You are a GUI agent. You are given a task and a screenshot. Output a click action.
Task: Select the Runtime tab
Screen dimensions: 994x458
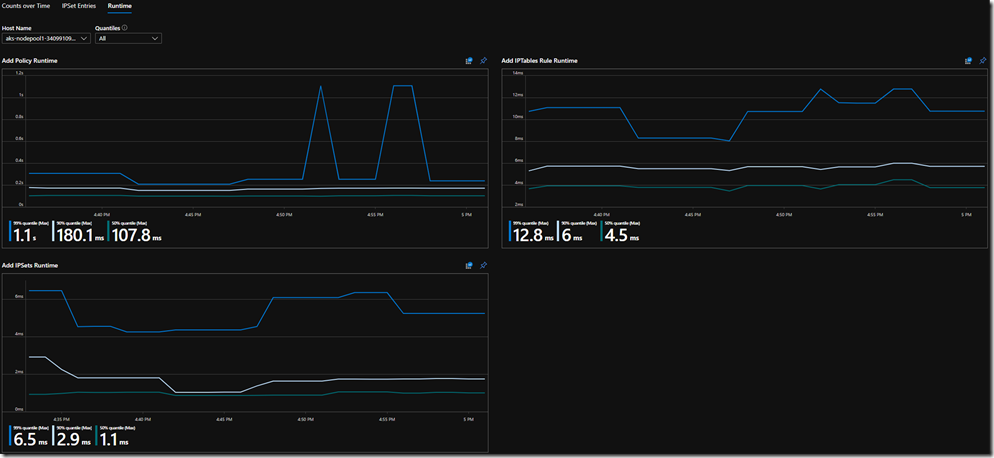120,5
